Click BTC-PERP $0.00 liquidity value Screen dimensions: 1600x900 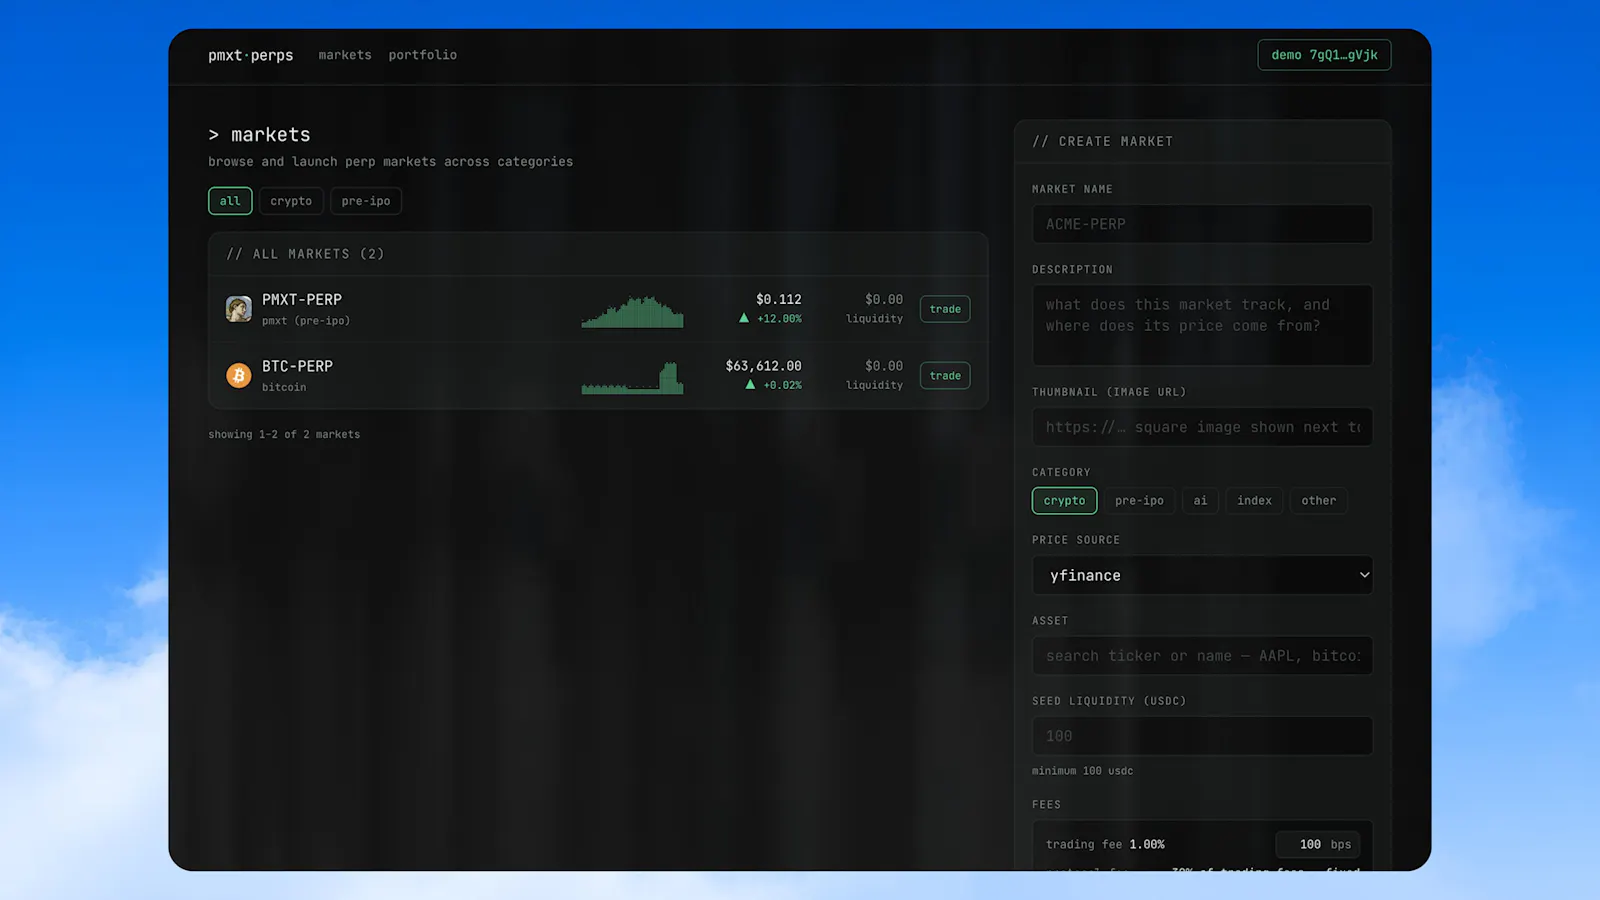(x=883, y=366)
